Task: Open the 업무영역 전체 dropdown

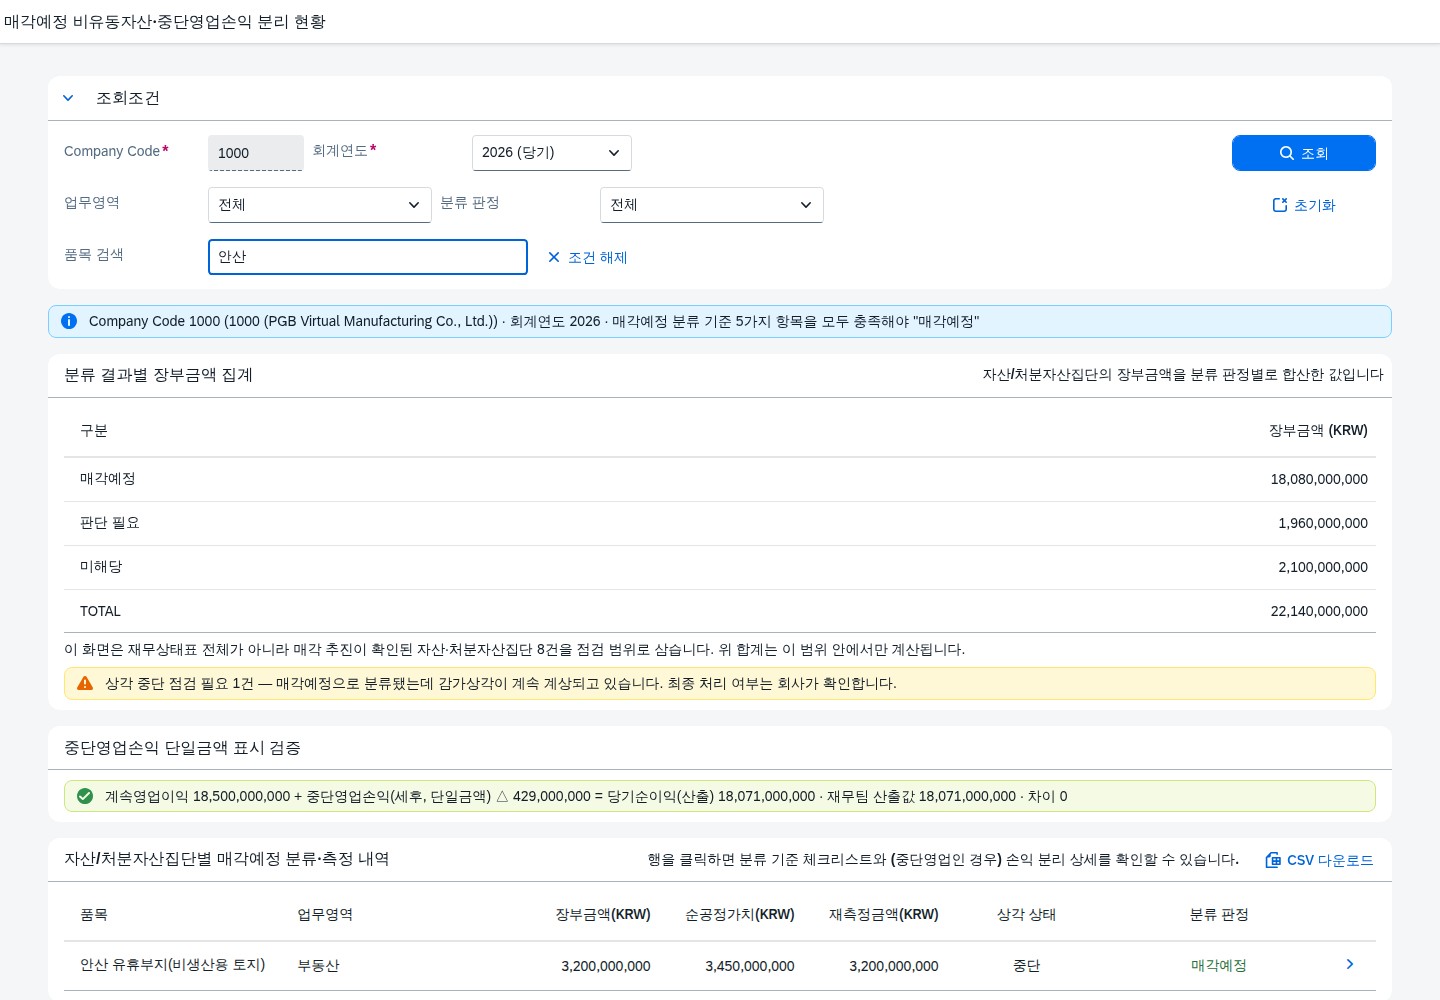Action: click(320, 205)
